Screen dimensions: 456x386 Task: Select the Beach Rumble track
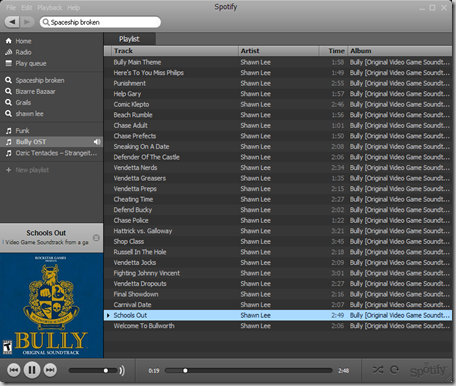point(278,115)
